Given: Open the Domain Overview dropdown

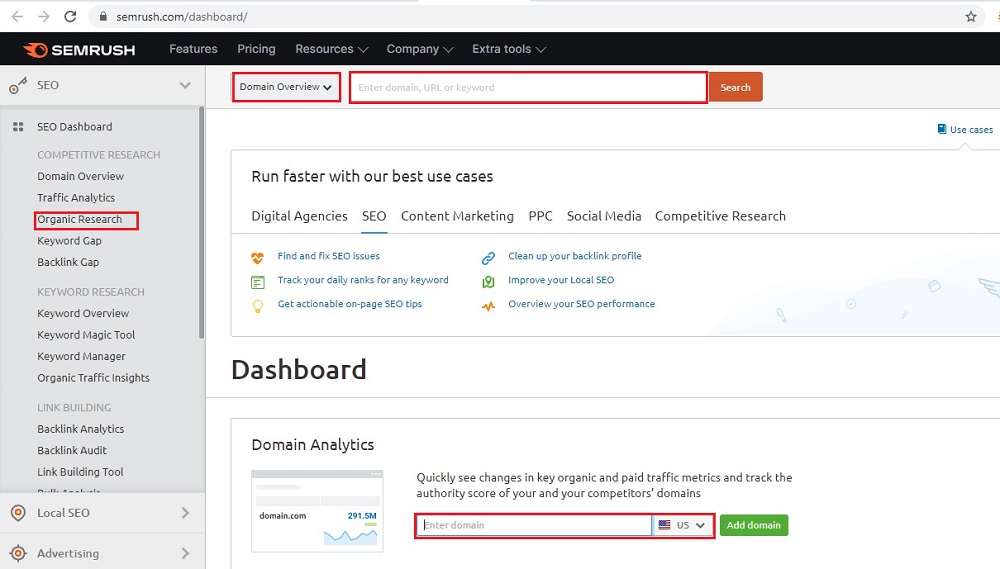Looking at the screenshot, I should pos(286,87).
